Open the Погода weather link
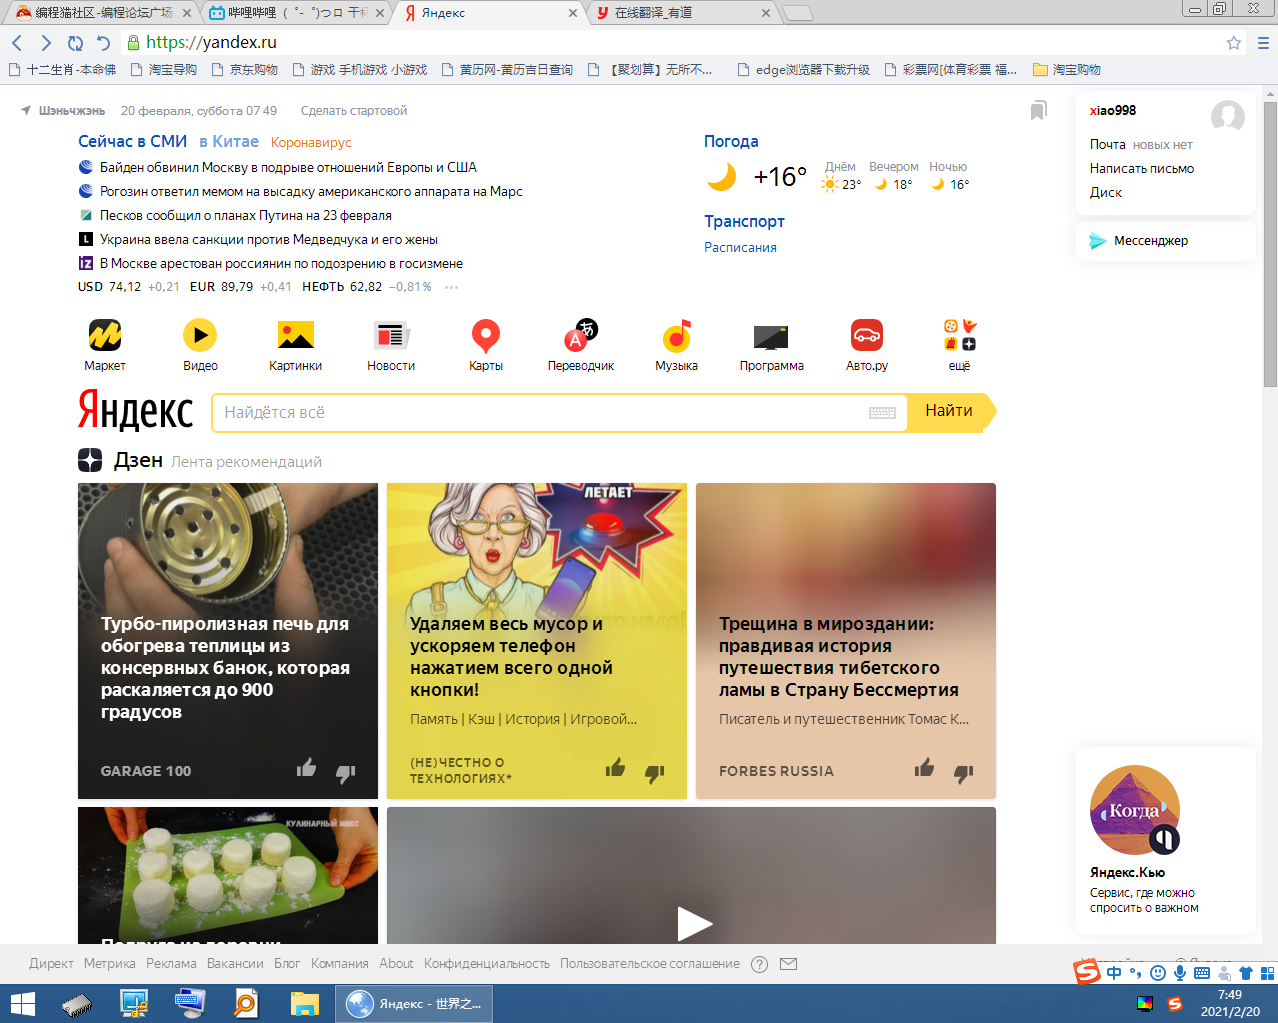The height and width of the screenshot is (1023, 1278). (731, 142)
